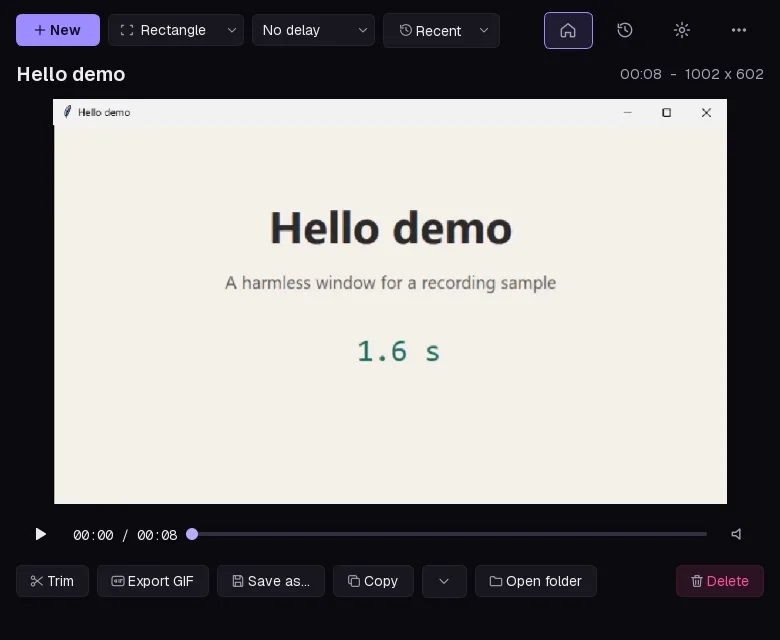This screenshot has width=780, height=640.
Task: Click the Trim button
Action: click(52, 581)
